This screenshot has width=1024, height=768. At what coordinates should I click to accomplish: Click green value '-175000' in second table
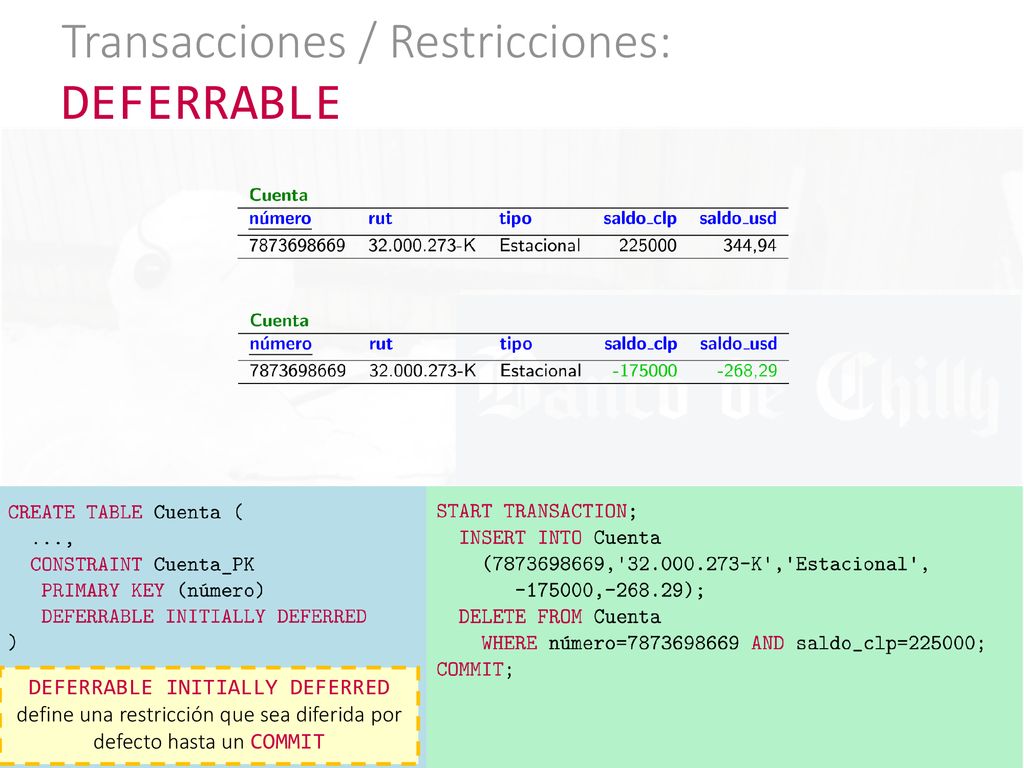(x=644, y=371)
